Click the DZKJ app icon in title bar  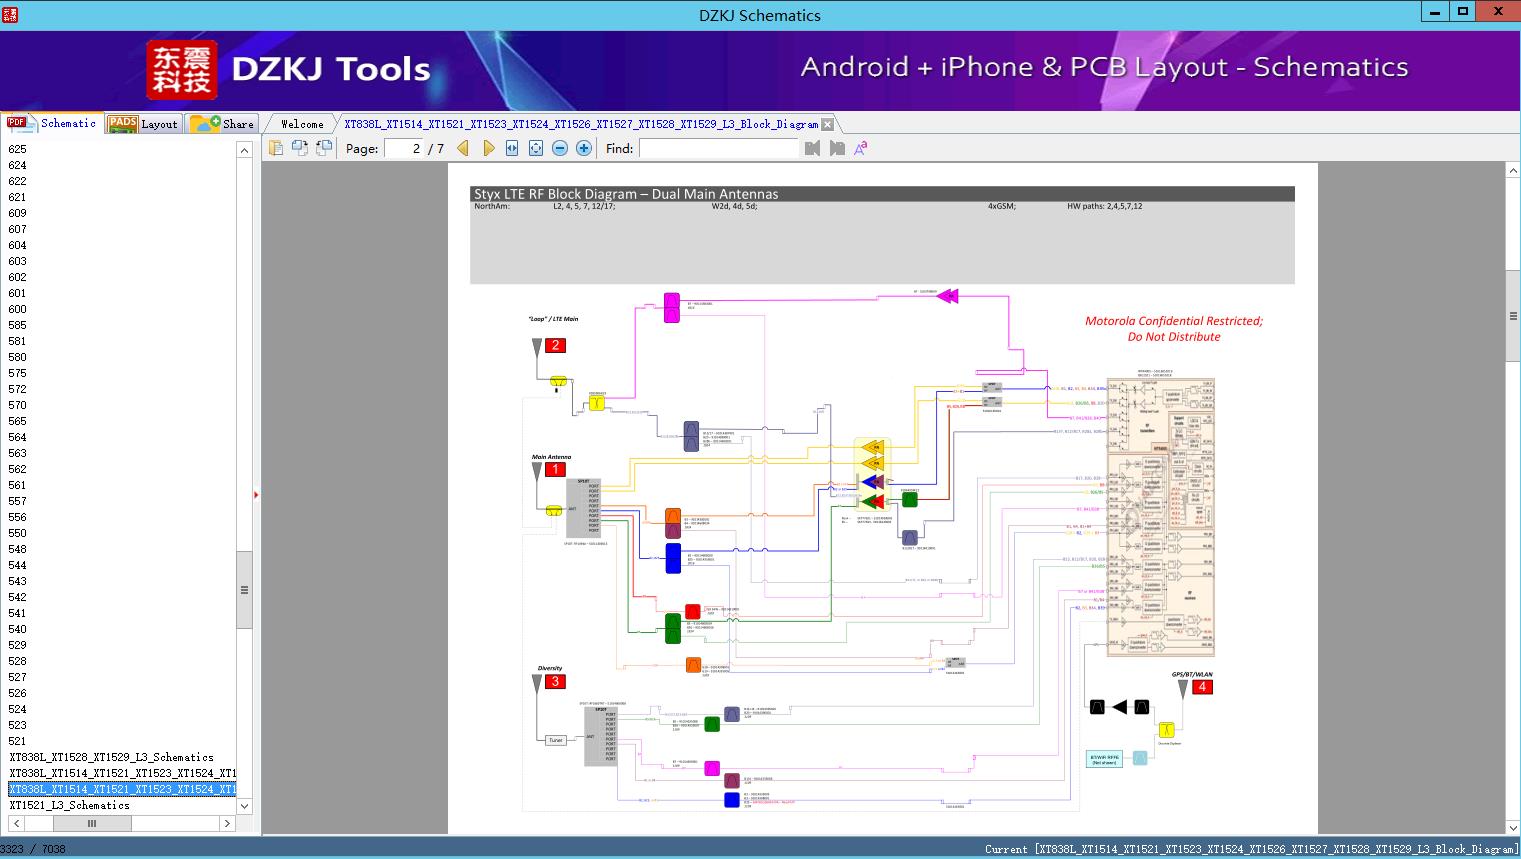[10, 14]
